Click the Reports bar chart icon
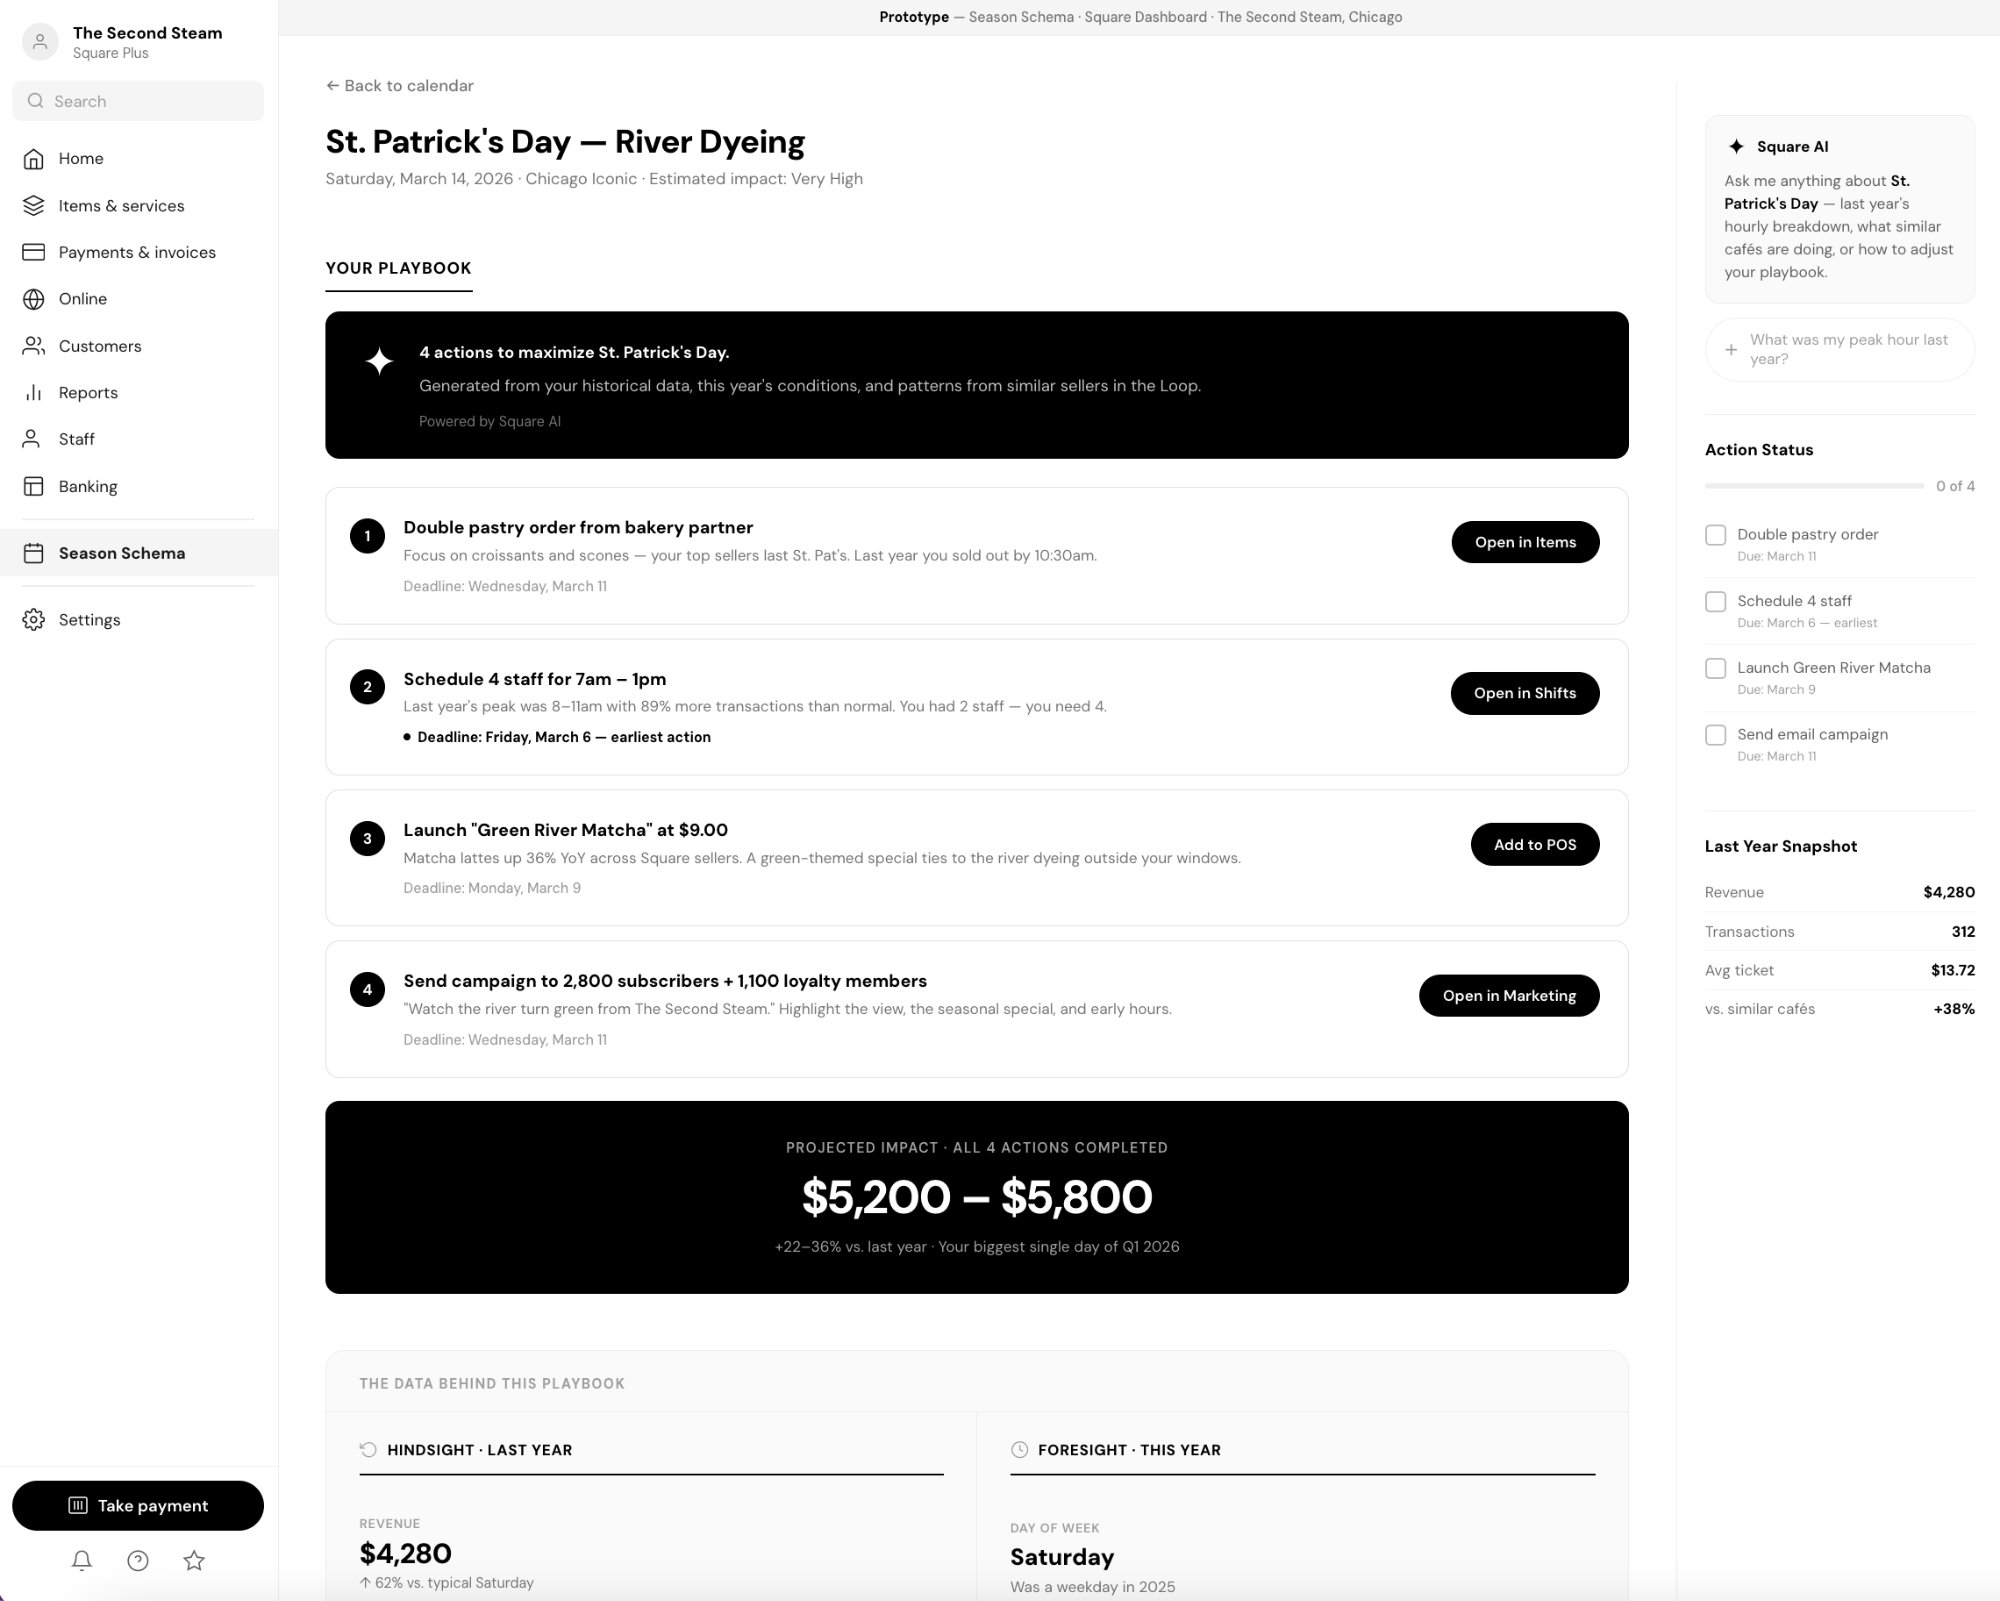The image size is (2000, 1601). pos(34,393)
